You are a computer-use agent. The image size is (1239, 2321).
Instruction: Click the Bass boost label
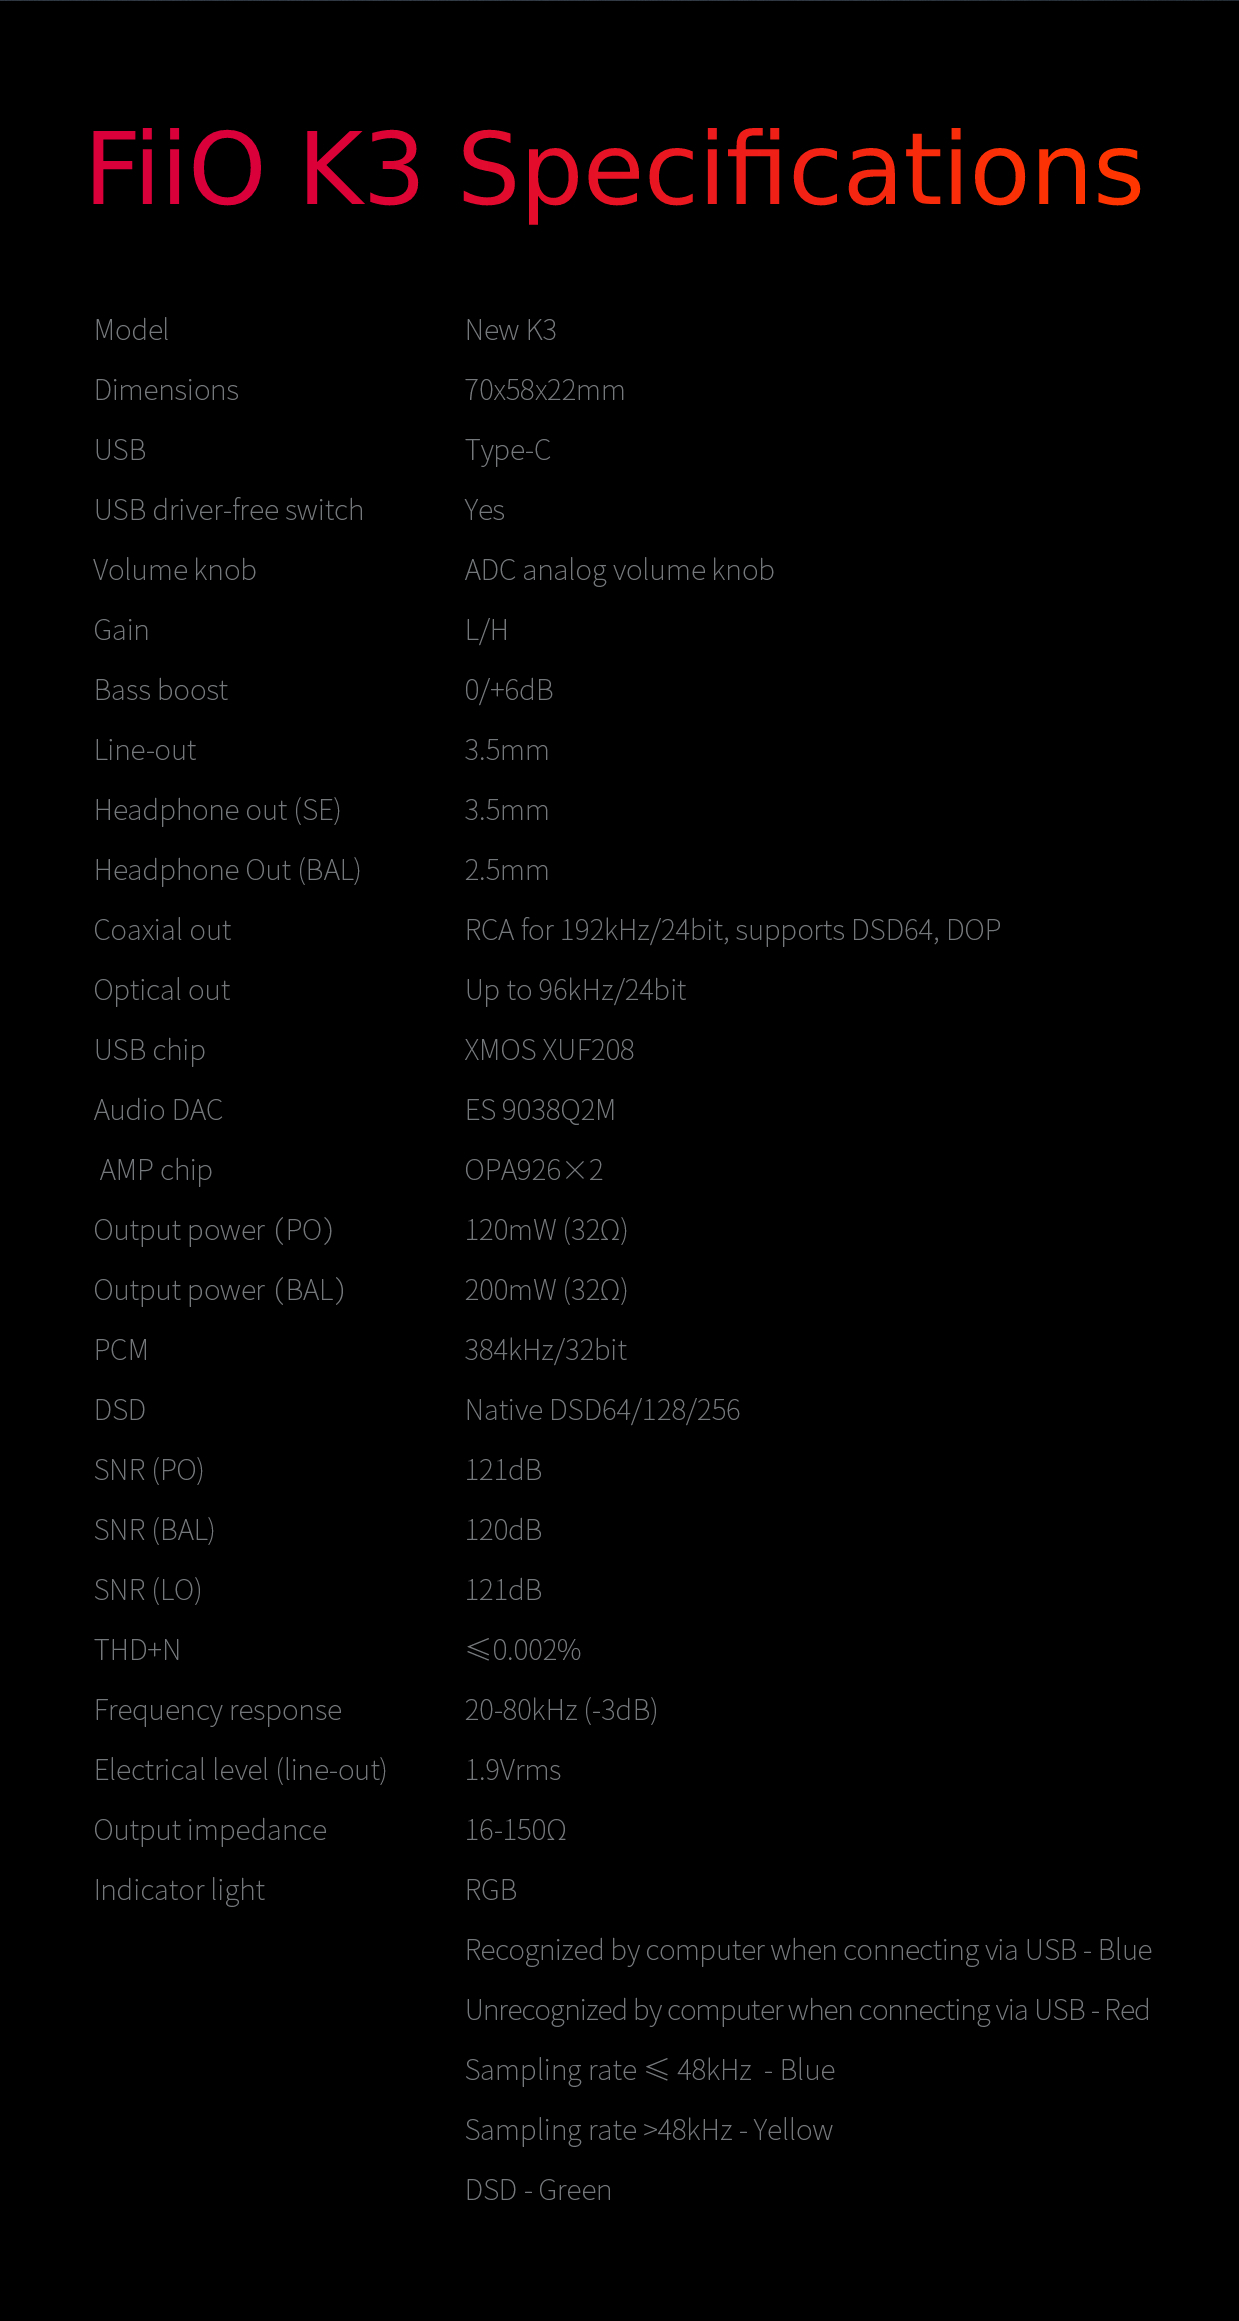pyautogui.click(x=161, y=690)
